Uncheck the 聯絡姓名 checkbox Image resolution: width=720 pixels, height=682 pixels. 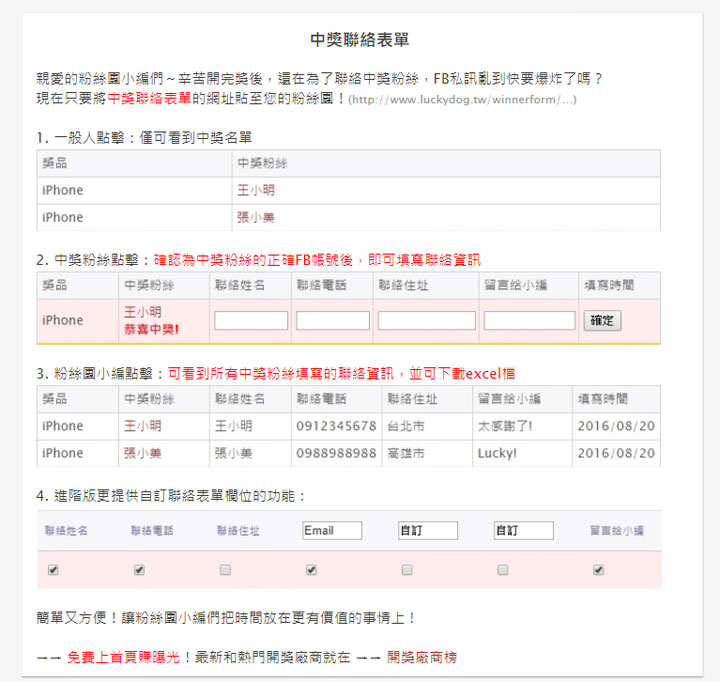(x=53, y=570)
